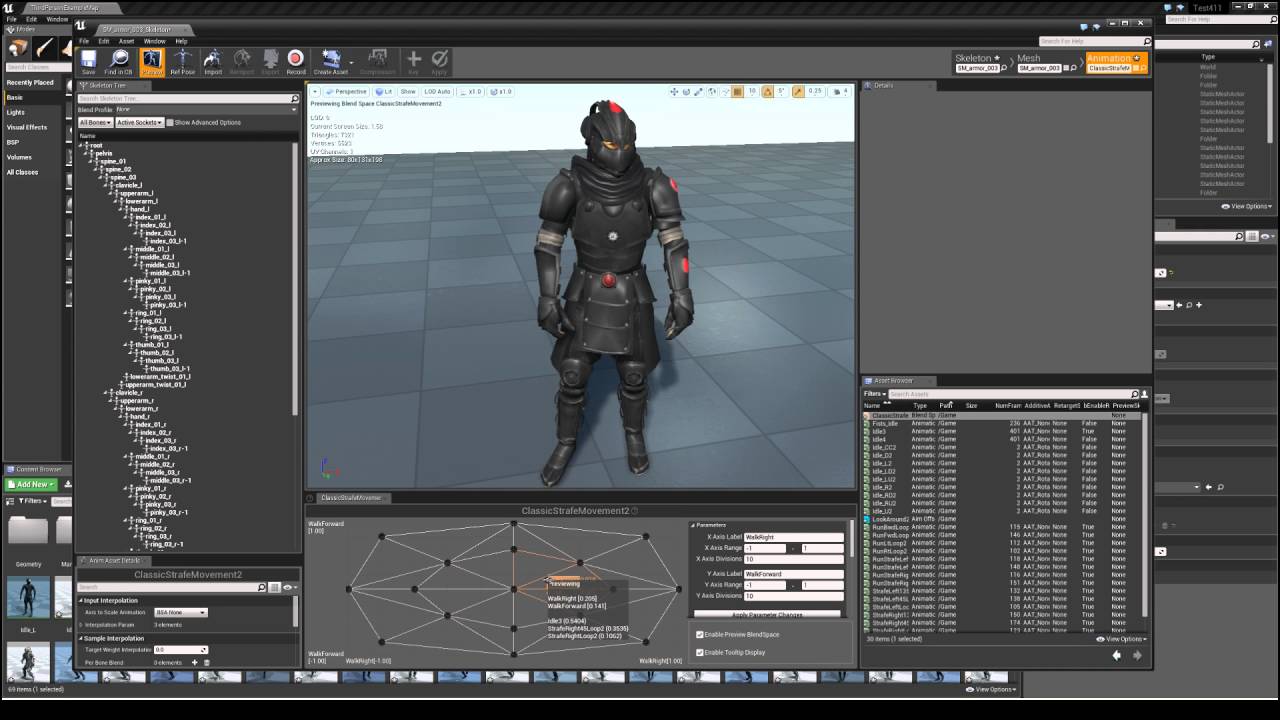The image size is (1280, 720).
Task: Select the pelvis bone in tree
Action: coord(104,153)
